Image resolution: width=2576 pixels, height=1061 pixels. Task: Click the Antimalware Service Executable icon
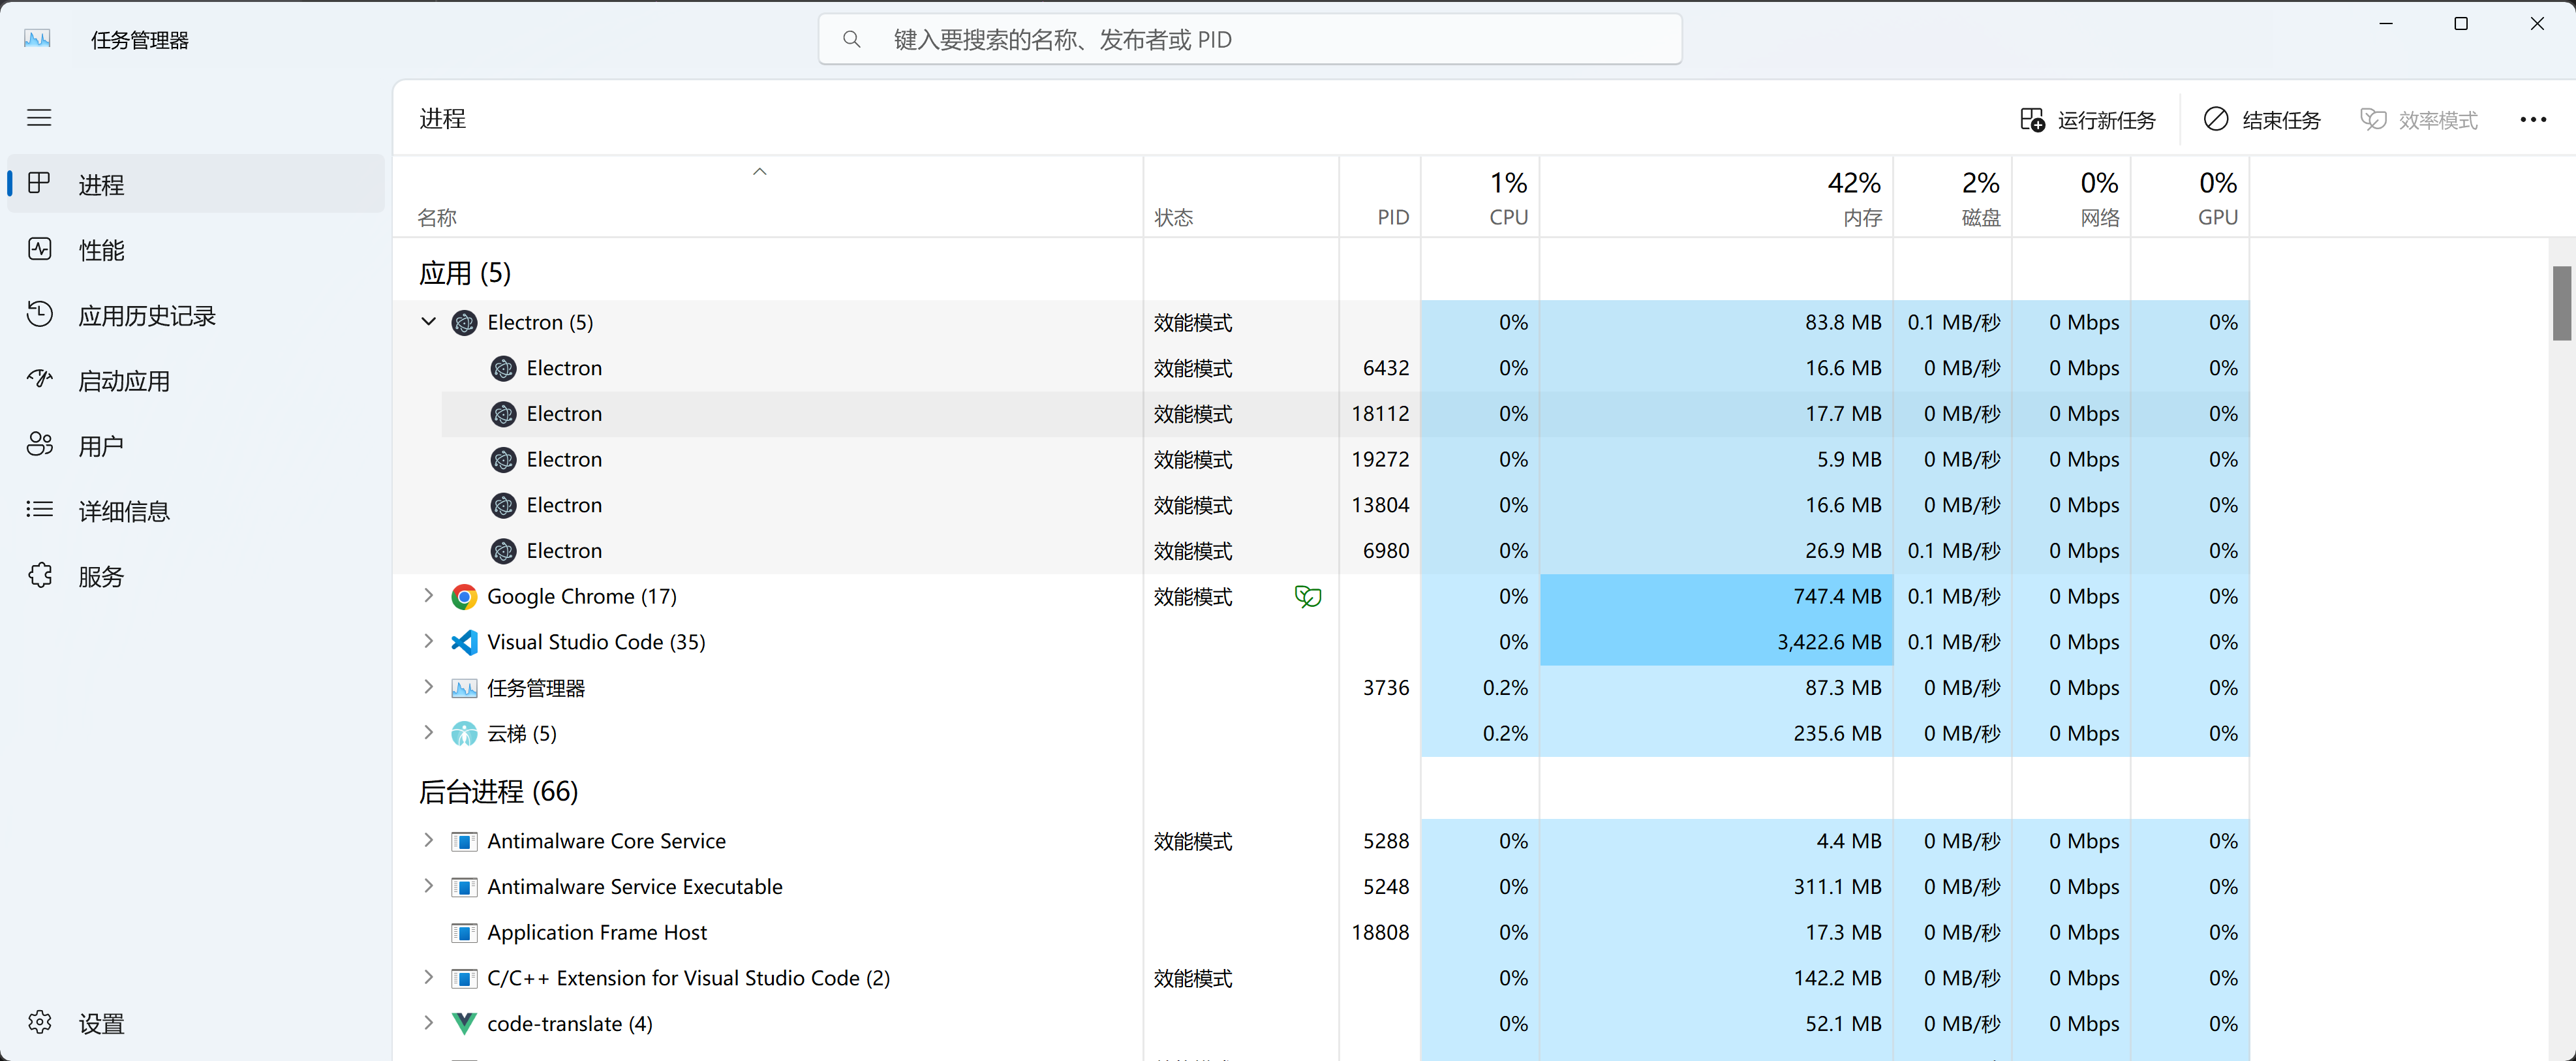(x=464, y=887)
